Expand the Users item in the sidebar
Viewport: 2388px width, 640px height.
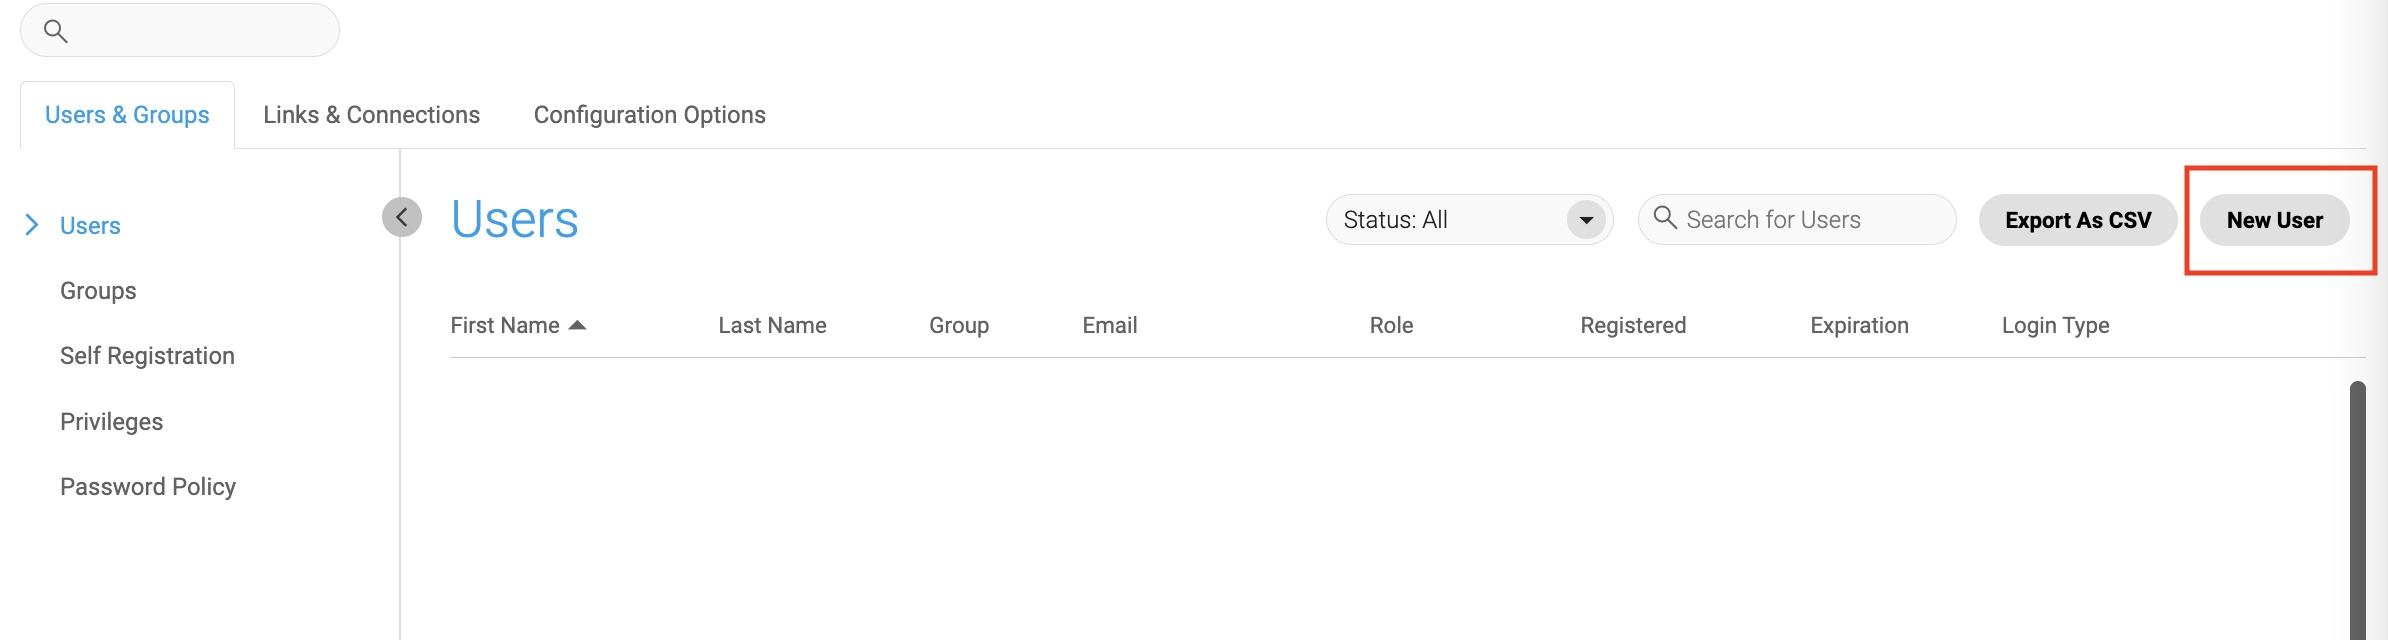click(x=33, y=225)
